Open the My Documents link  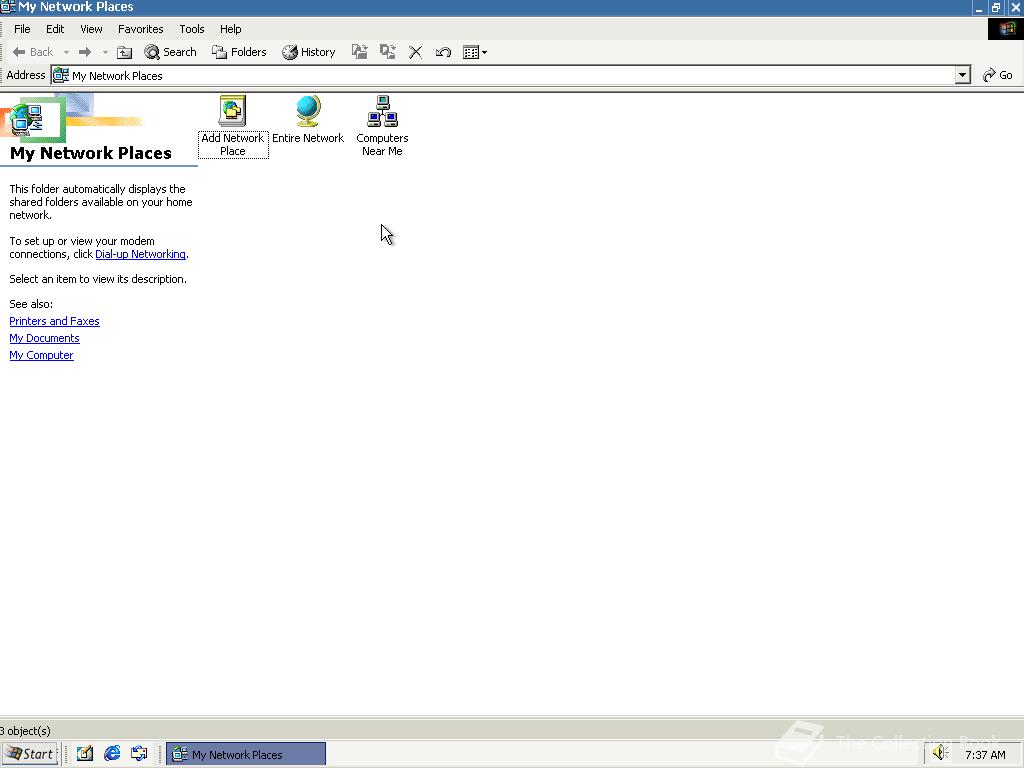(x=44, y=338)
